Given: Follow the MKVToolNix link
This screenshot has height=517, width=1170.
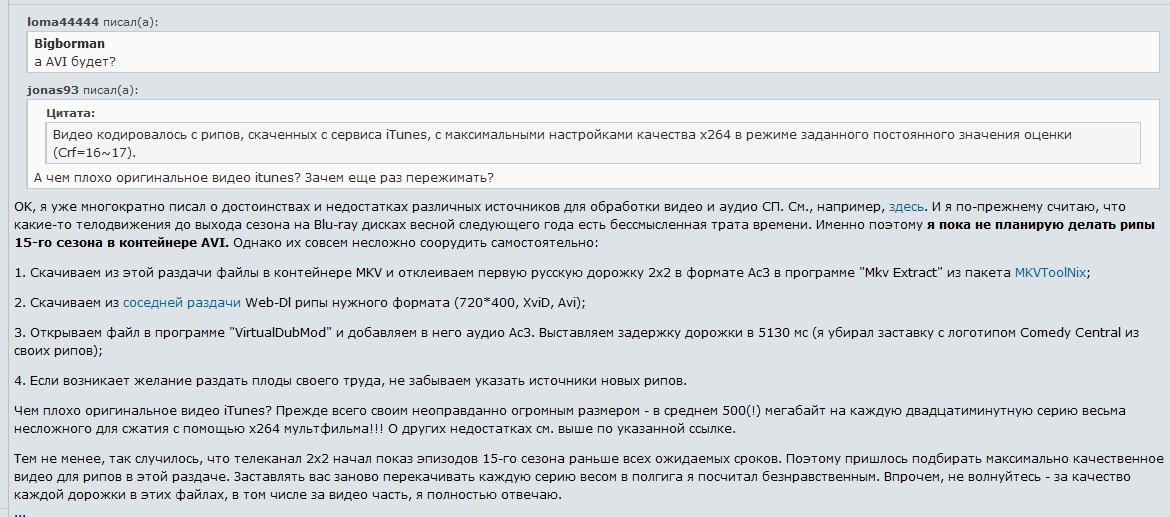Looking at the screenshot, I should click(x=1052, y=271).
